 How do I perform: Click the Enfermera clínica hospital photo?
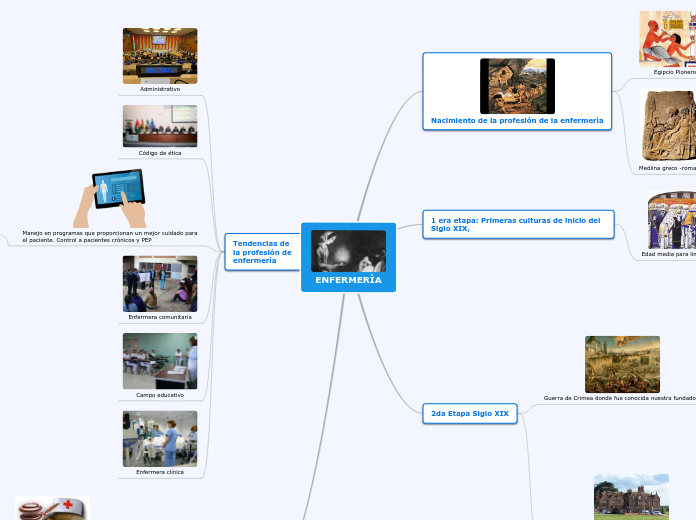(x=160, y=439)
